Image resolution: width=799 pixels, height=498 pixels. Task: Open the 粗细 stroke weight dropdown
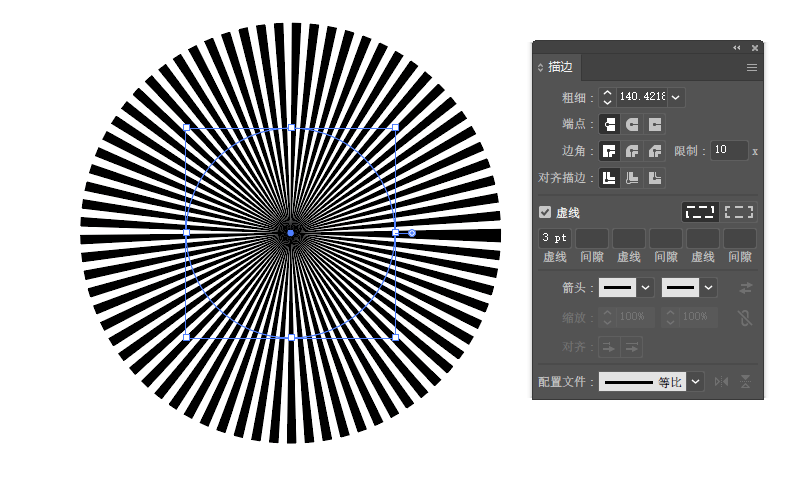676,97
